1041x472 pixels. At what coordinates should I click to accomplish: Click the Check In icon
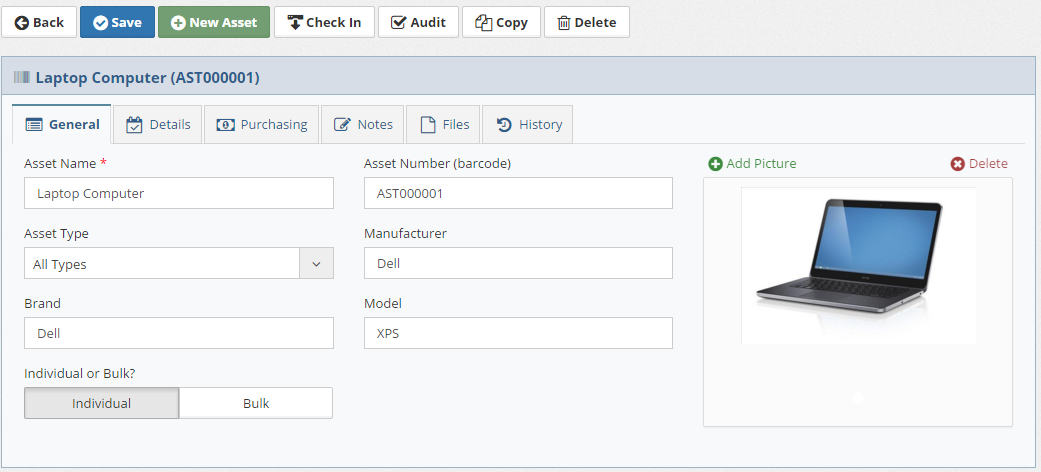pyautogui.click(x=295, y=23)
